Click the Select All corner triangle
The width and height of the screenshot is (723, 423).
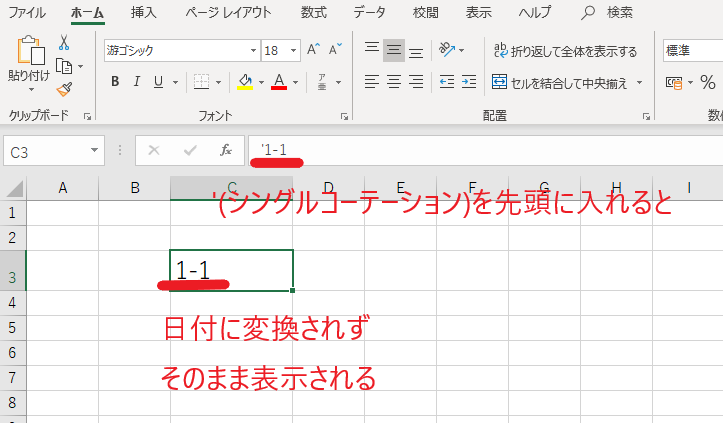pyautogui.click(x=14, y=189)
